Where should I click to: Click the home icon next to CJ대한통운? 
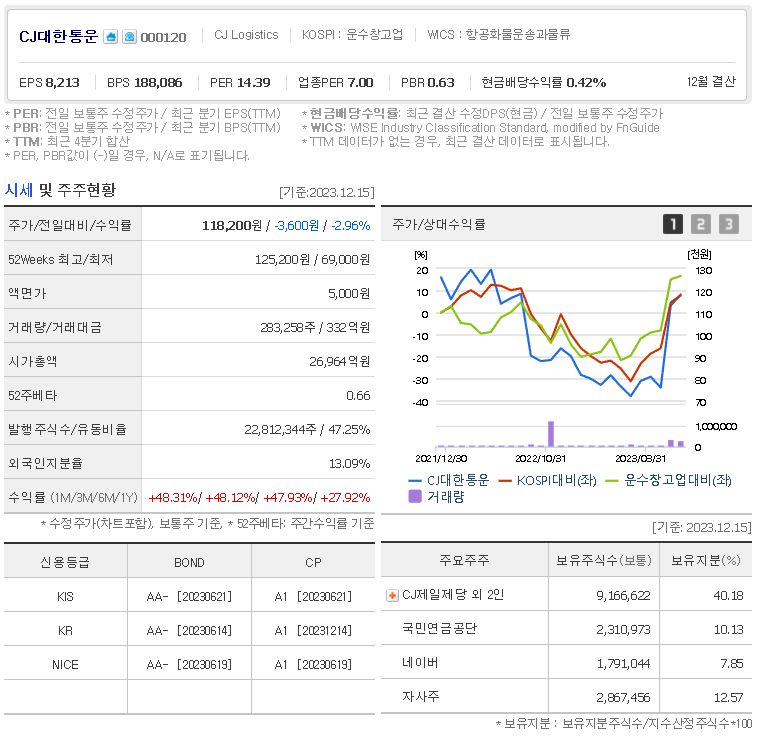[111, 37]
